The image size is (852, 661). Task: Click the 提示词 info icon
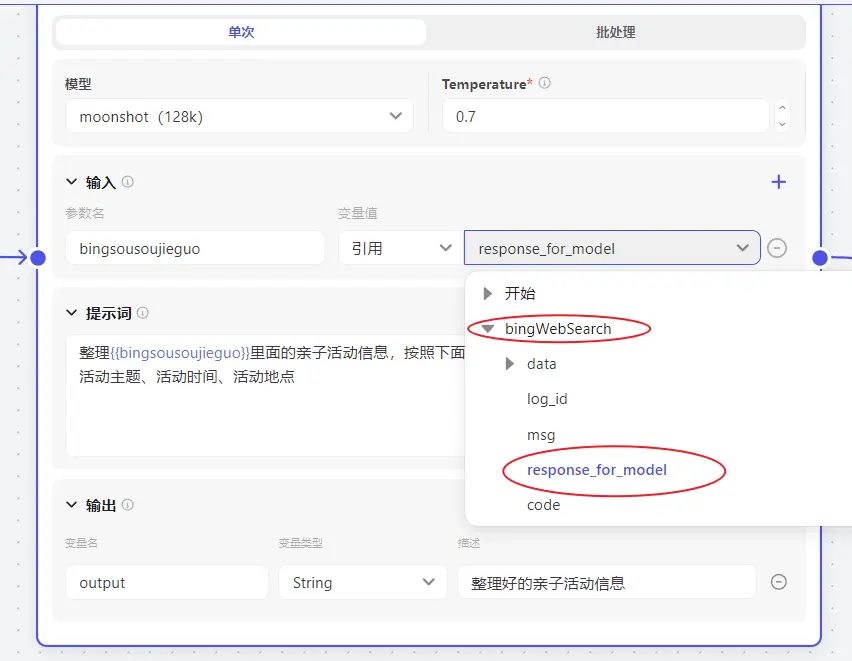coord(142,313)
